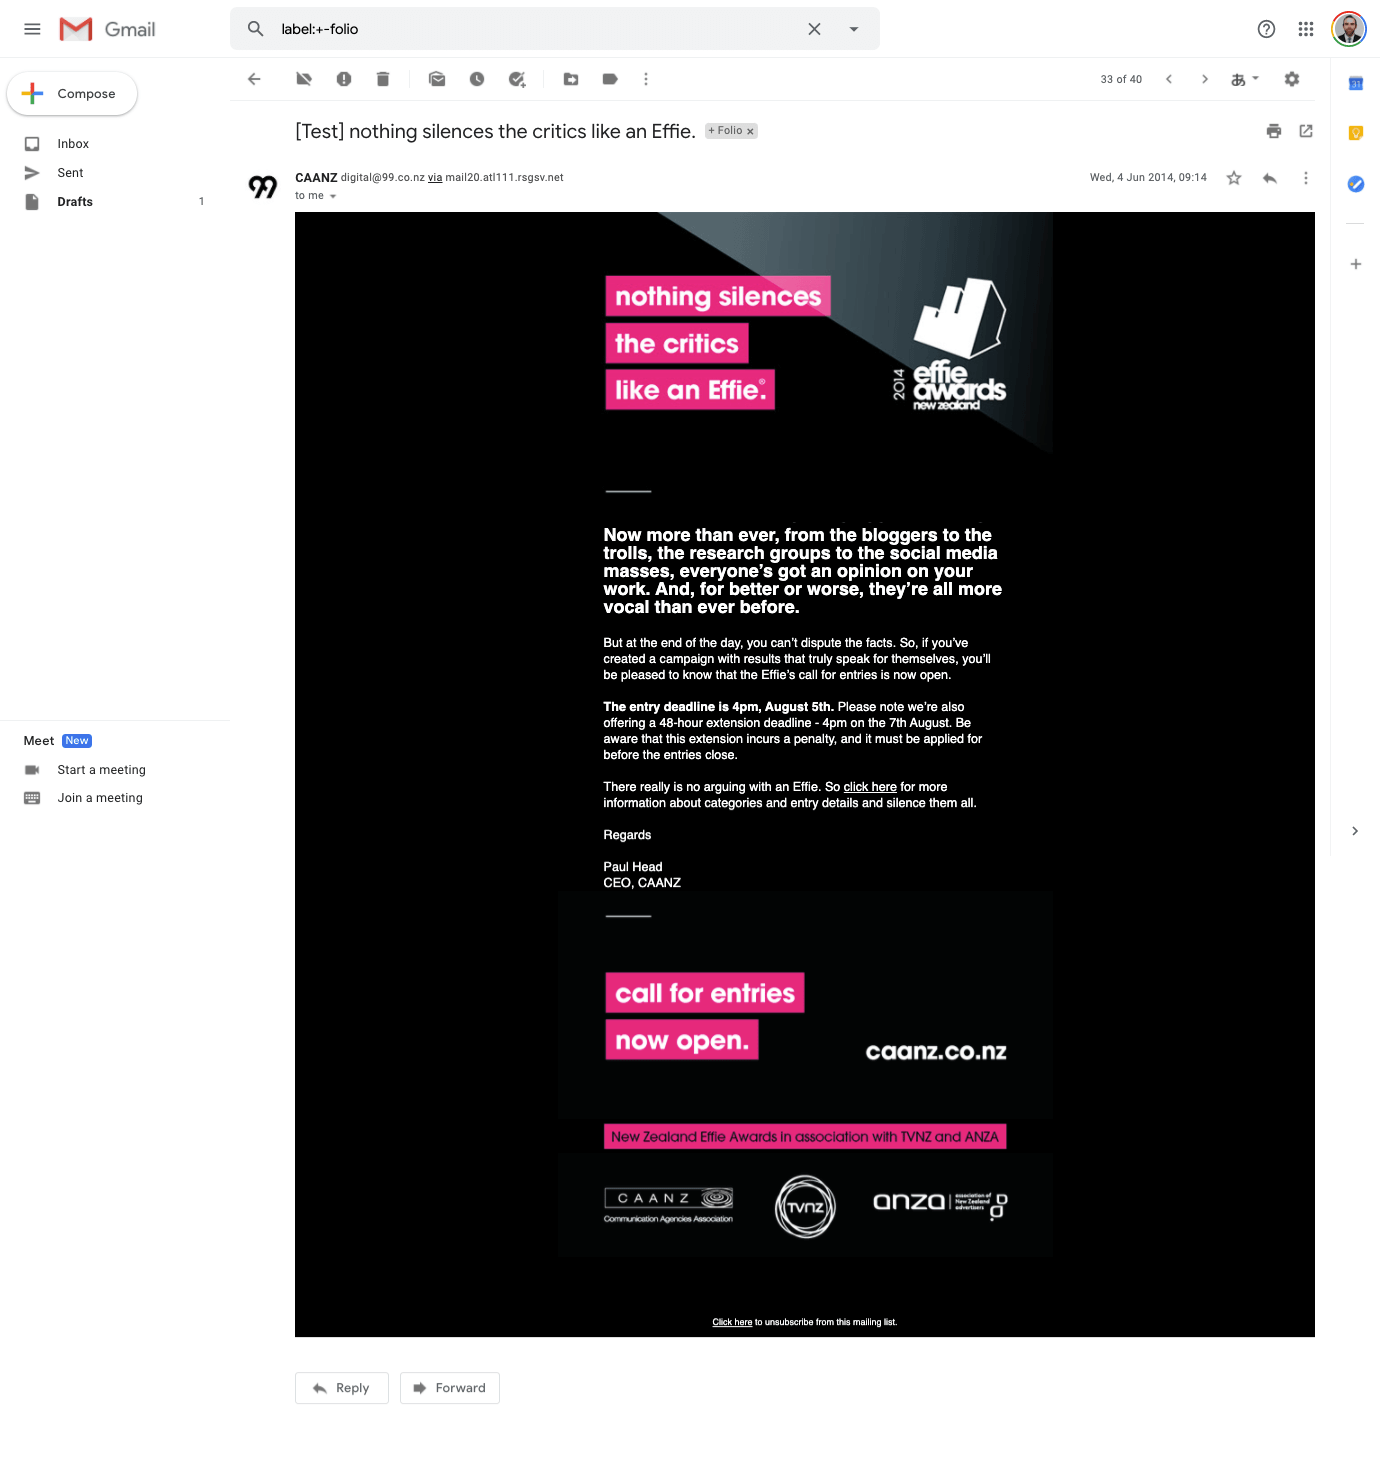The width and height of the screenshot is (1380, 1470).
Task: Open the Sent folder
Action: (x=70, y=173)
